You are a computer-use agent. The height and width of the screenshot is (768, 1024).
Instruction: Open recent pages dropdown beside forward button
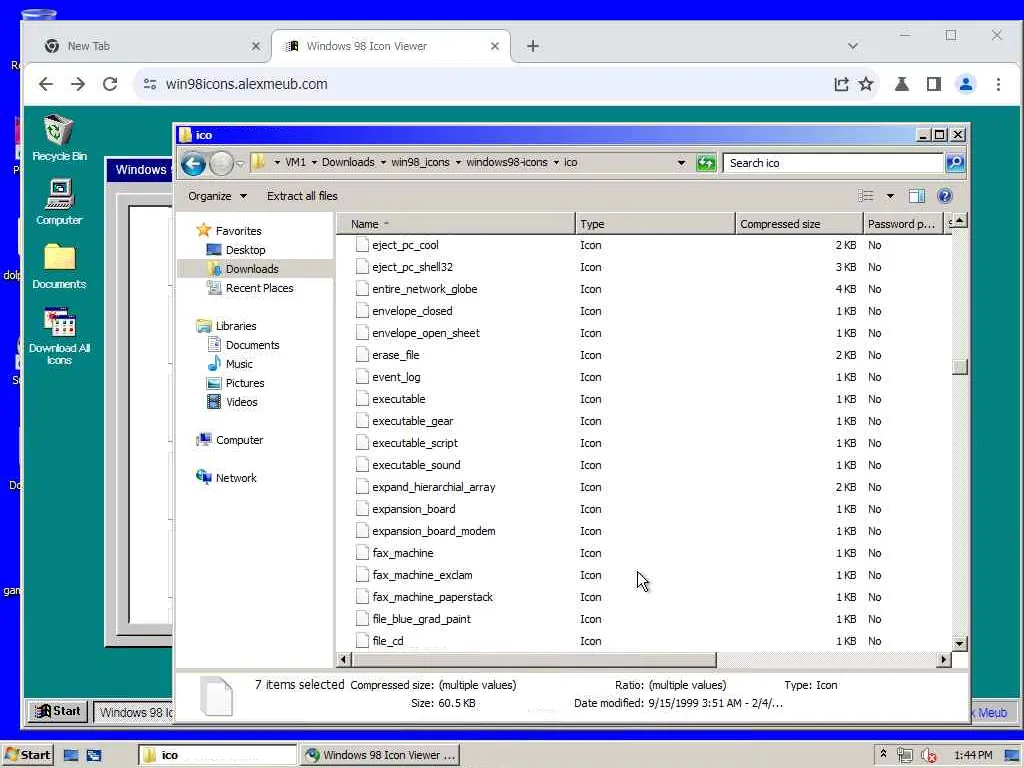click(240, 163)
